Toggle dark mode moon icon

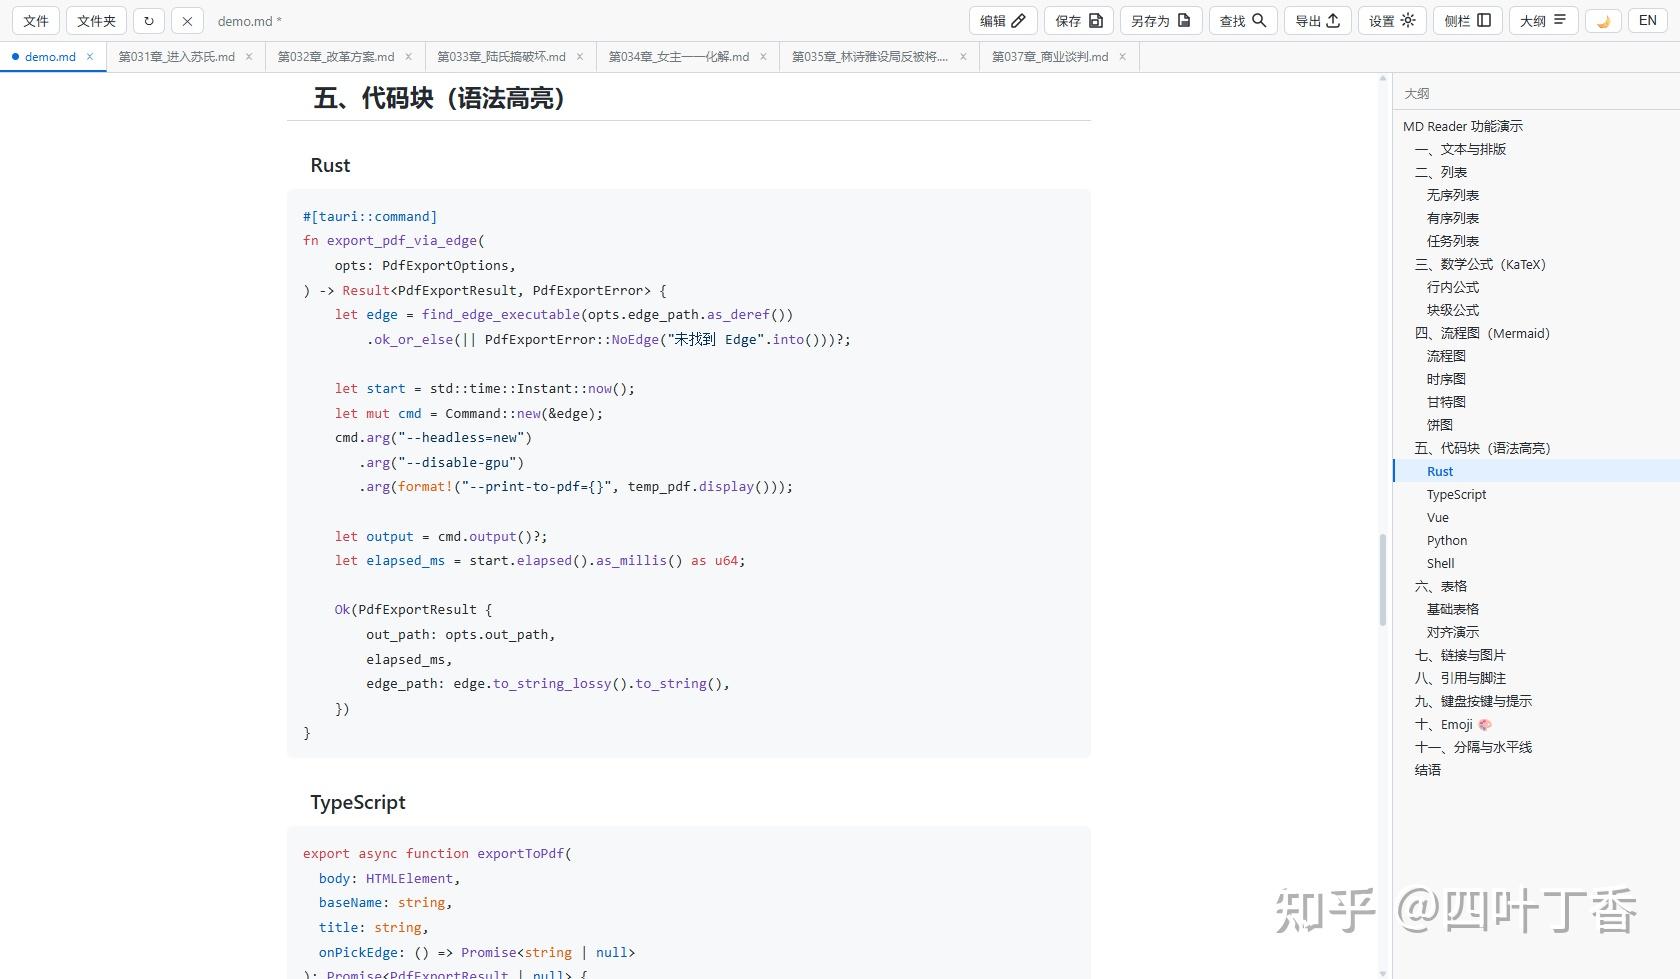pos(1603,21)
